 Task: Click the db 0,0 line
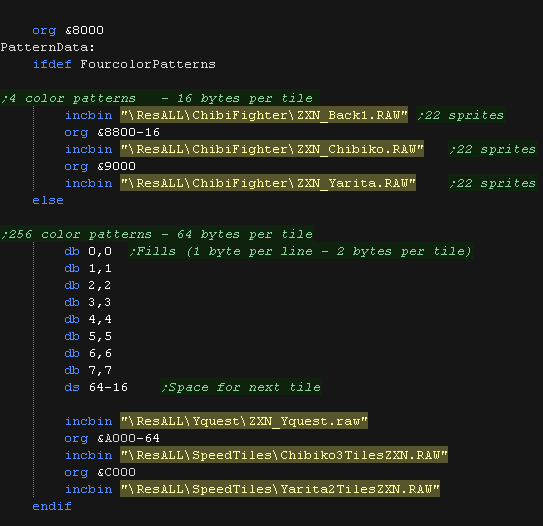[x=88, y=251]
